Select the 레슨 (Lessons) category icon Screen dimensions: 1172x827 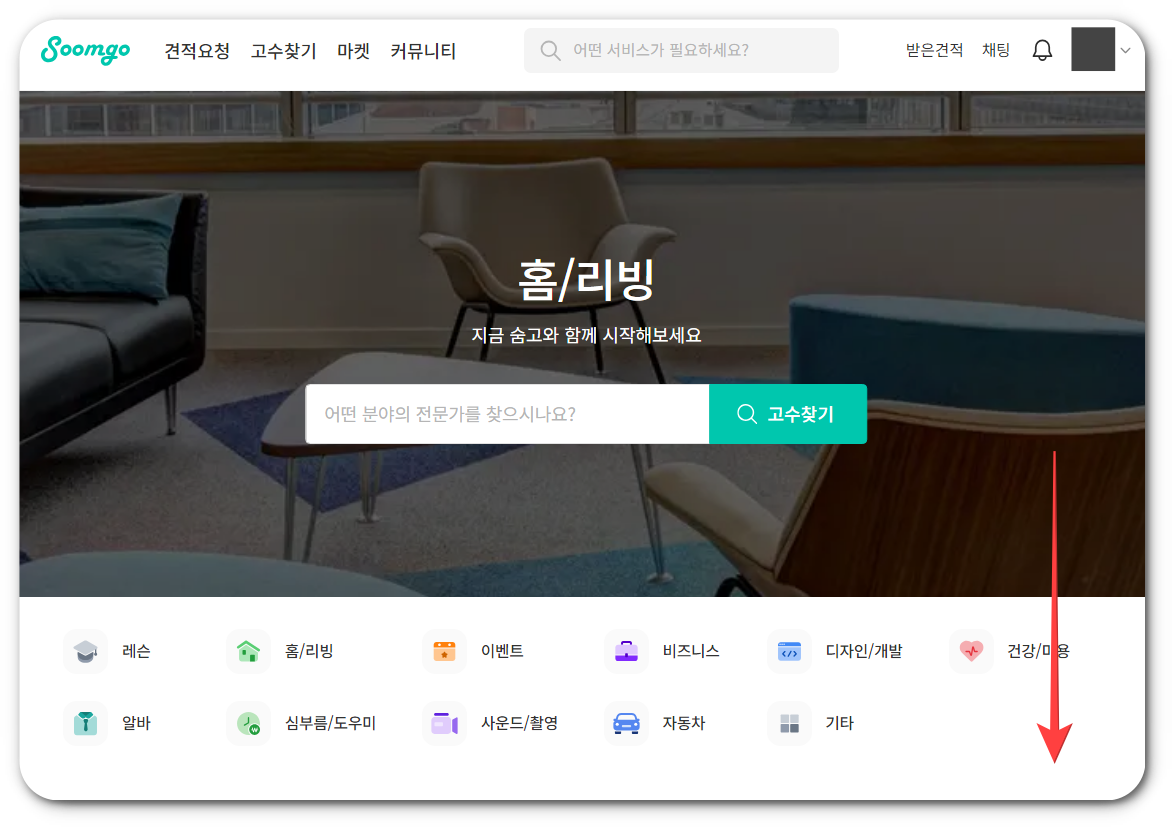pos(85,650)
